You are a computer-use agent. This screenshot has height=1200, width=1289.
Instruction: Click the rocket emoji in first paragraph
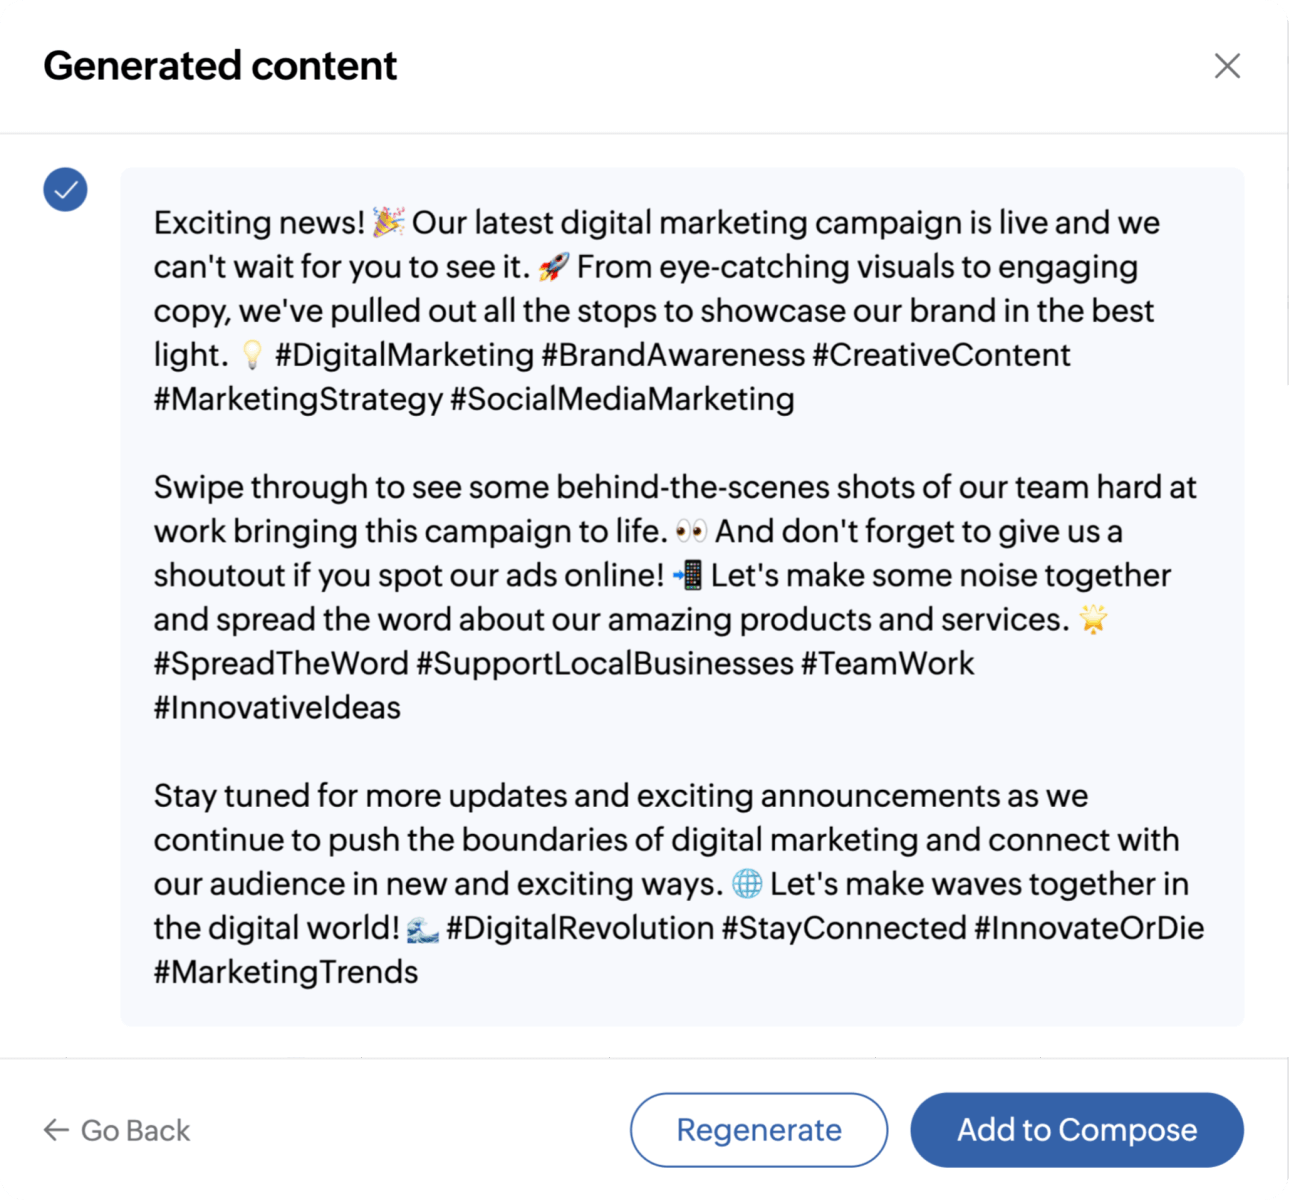coord(553,266)
